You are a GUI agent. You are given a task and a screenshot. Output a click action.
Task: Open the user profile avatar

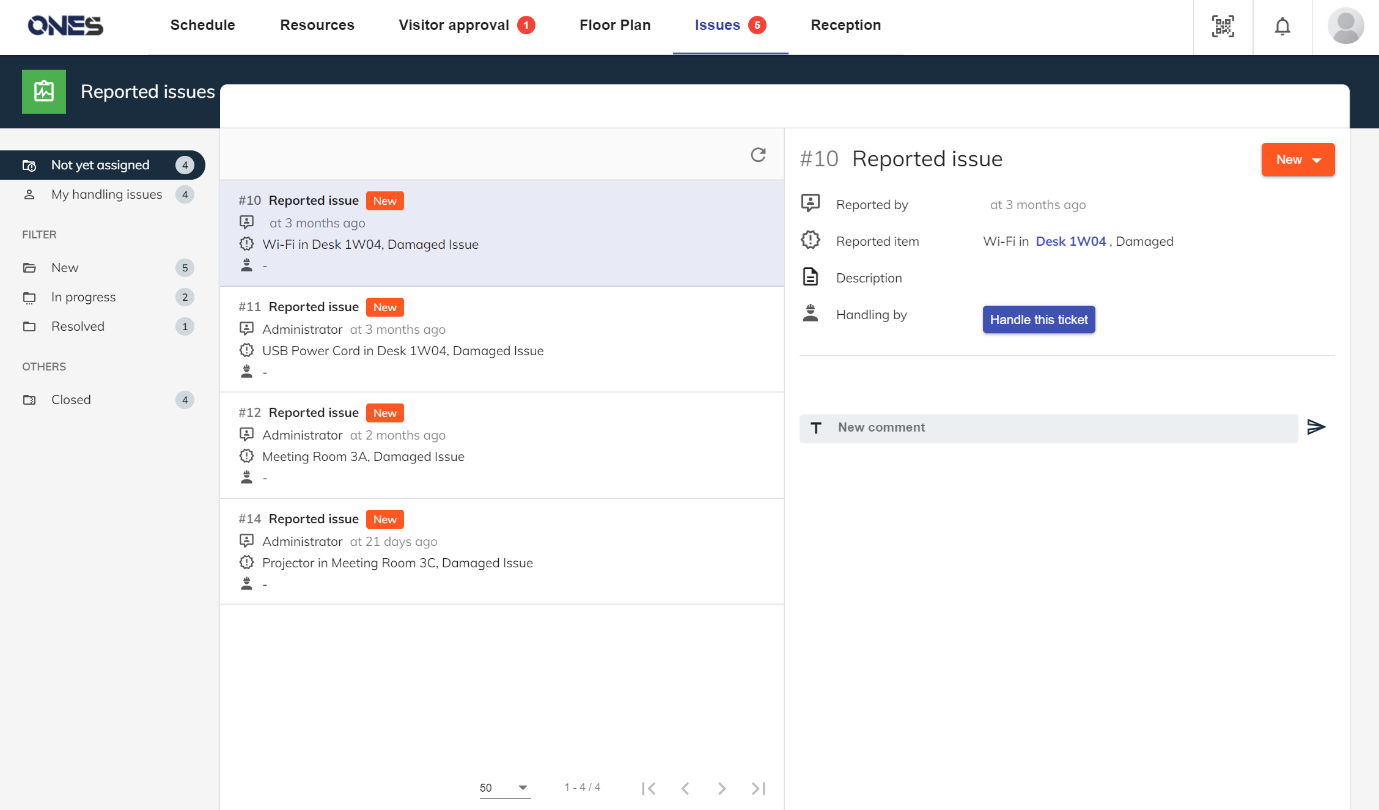coord(1345,26)
